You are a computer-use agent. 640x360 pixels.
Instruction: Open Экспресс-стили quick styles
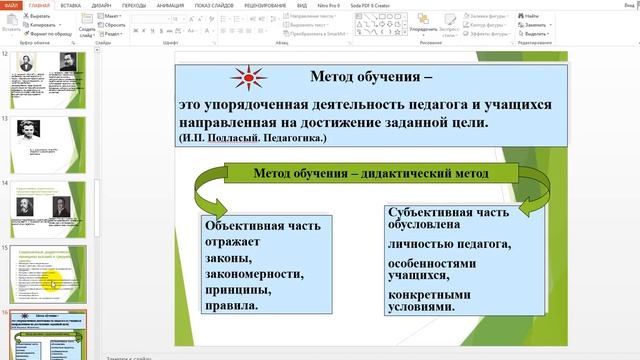tap(449, 24)
